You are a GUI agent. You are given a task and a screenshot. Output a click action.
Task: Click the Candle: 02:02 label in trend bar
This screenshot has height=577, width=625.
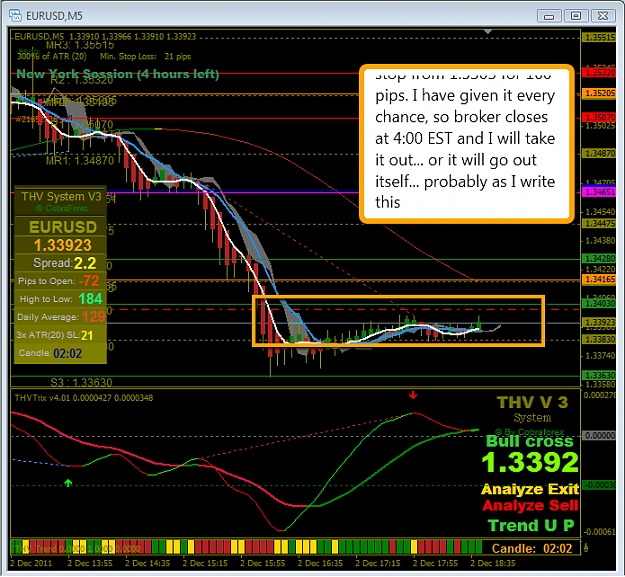pyautogui.click(x=532, y=549)
